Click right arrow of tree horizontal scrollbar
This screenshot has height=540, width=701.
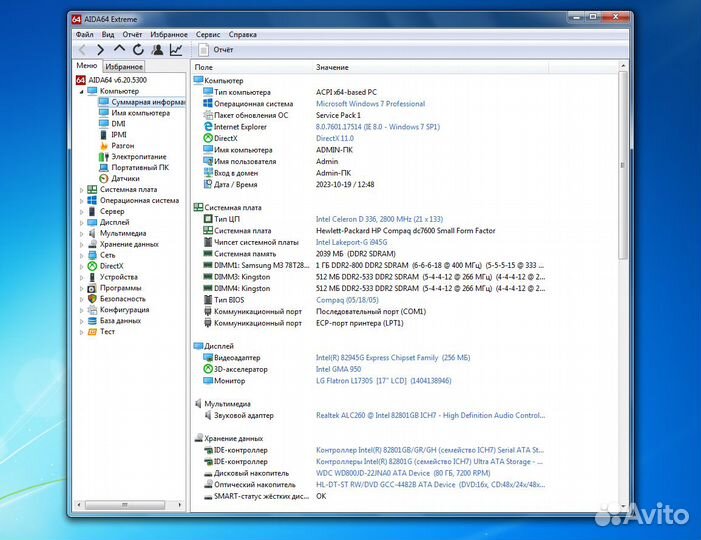point(180,505)
